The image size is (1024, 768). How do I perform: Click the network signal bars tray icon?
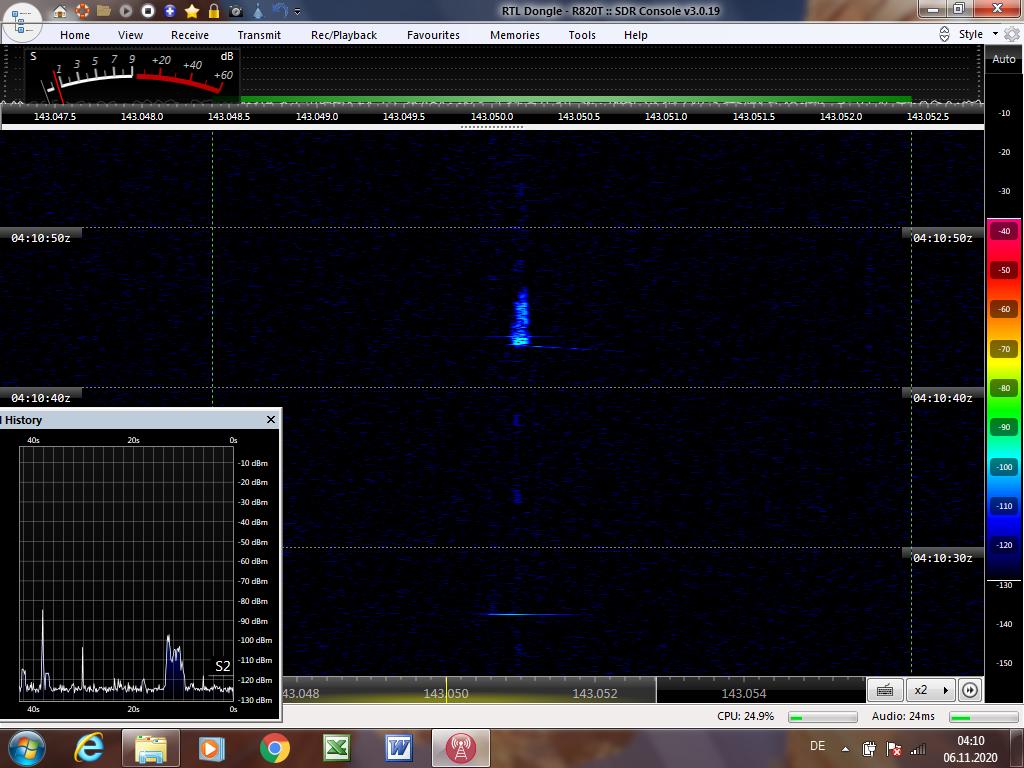coord(918,748)
